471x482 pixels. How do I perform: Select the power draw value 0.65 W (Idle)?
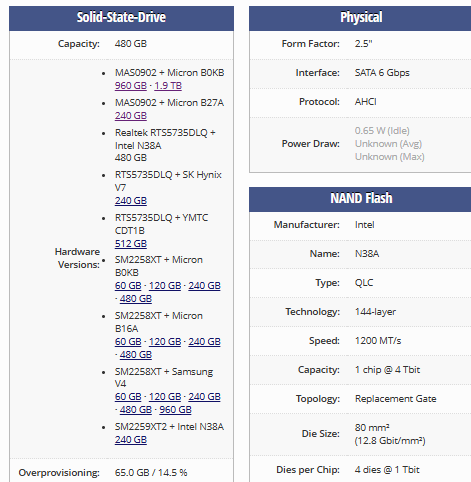point(382,131)
